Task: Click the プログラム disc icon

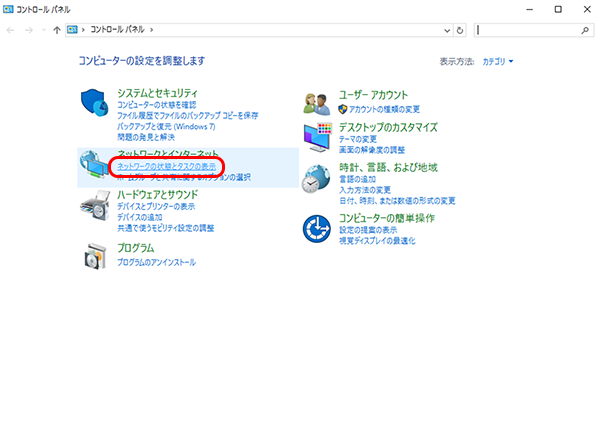Action: (95, 256)
